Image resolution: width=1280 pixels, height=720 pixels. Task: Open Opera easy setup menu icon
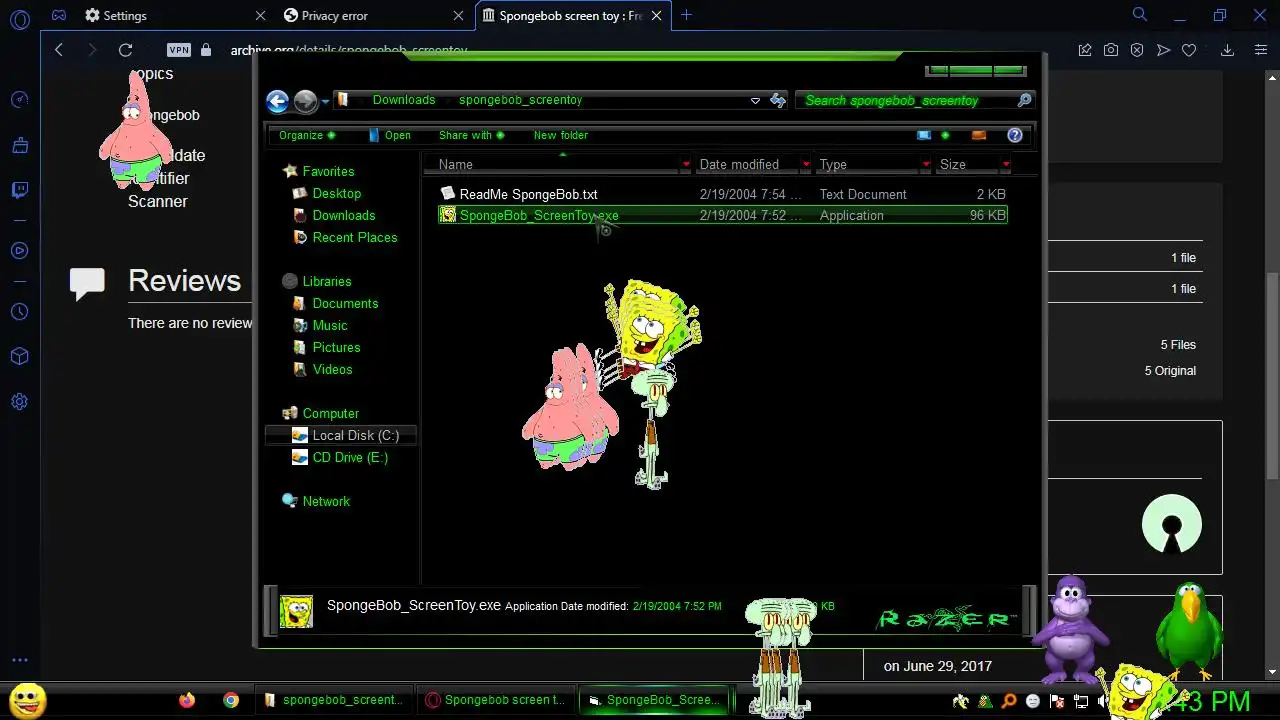click(1260, 50)
